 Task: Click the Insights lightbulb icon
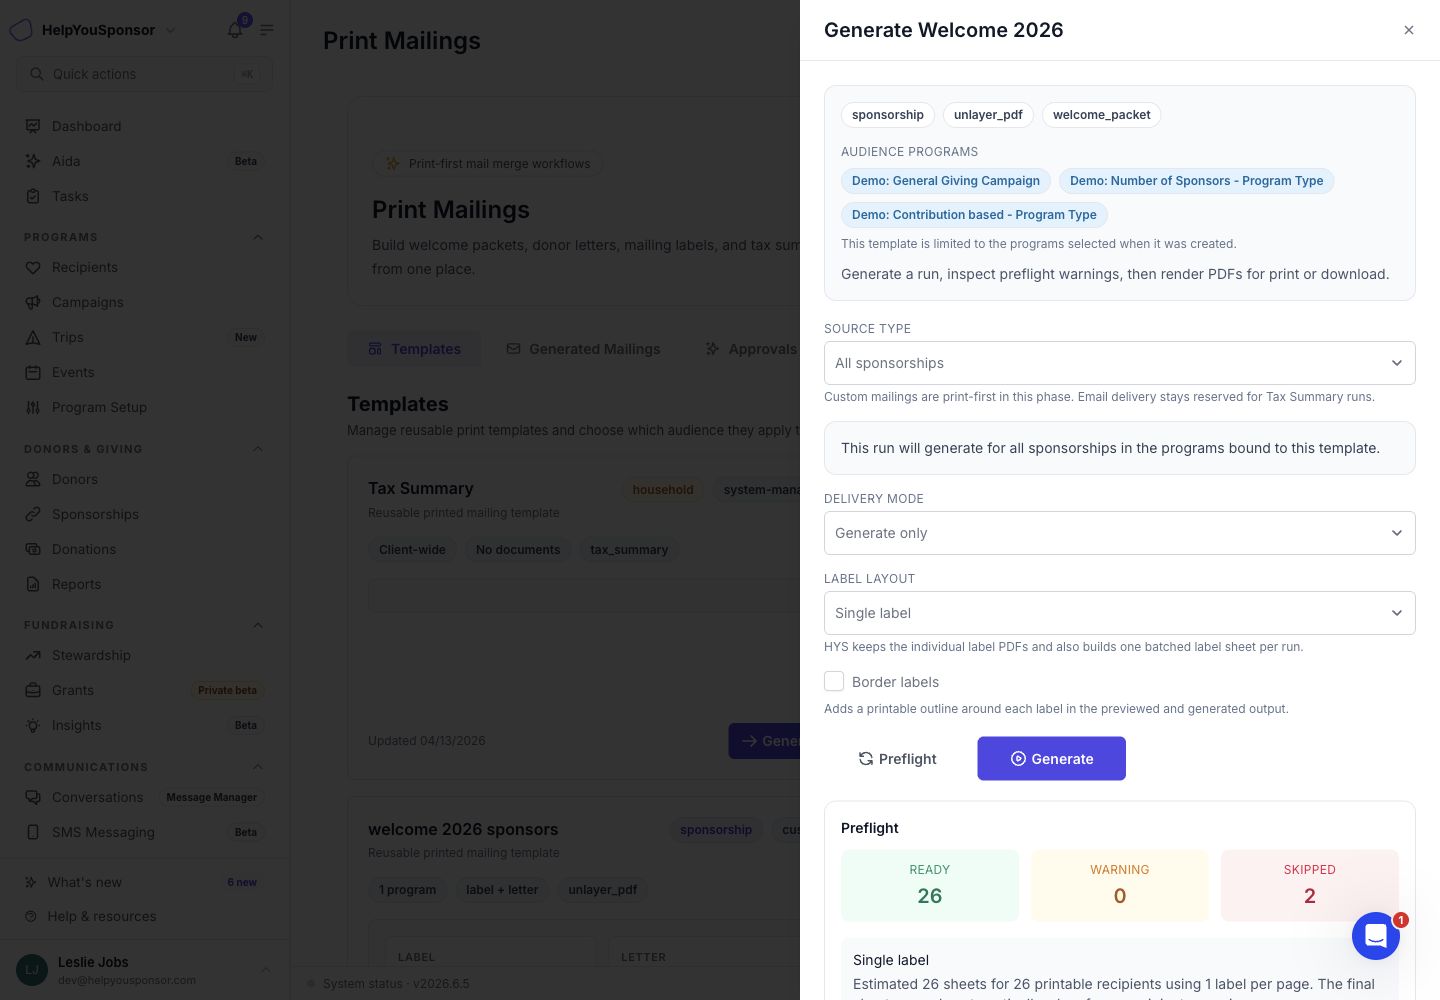(33, 725)
